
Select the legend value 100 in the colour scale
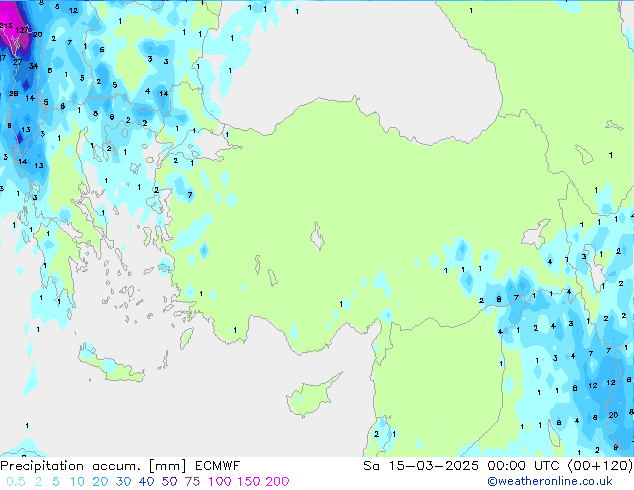(x=220, y=482)
